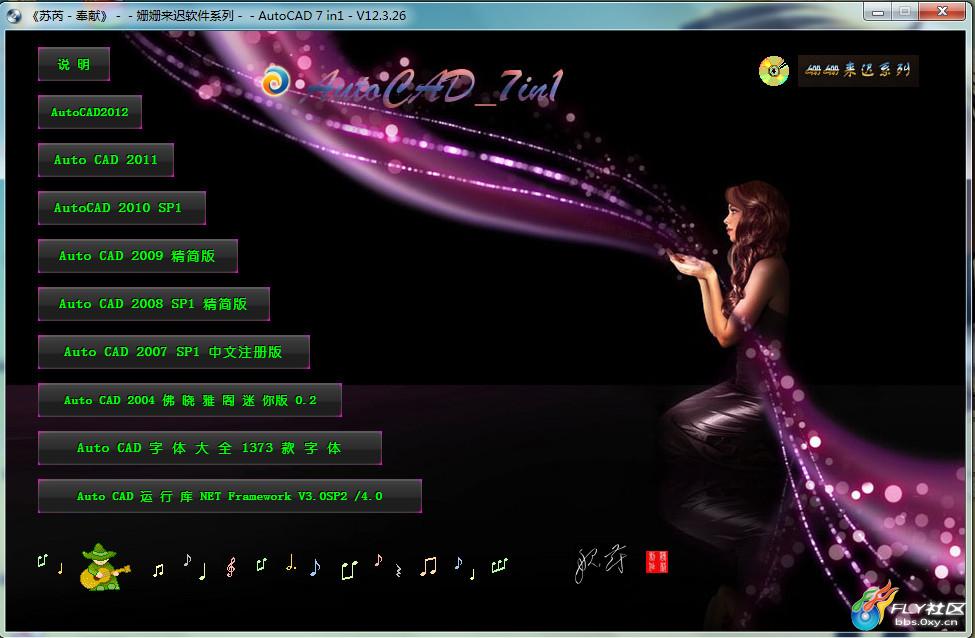Close the AutoCAD 7 in1 window
This screenshot has width=975, height=638.
[x=942, y=11]
